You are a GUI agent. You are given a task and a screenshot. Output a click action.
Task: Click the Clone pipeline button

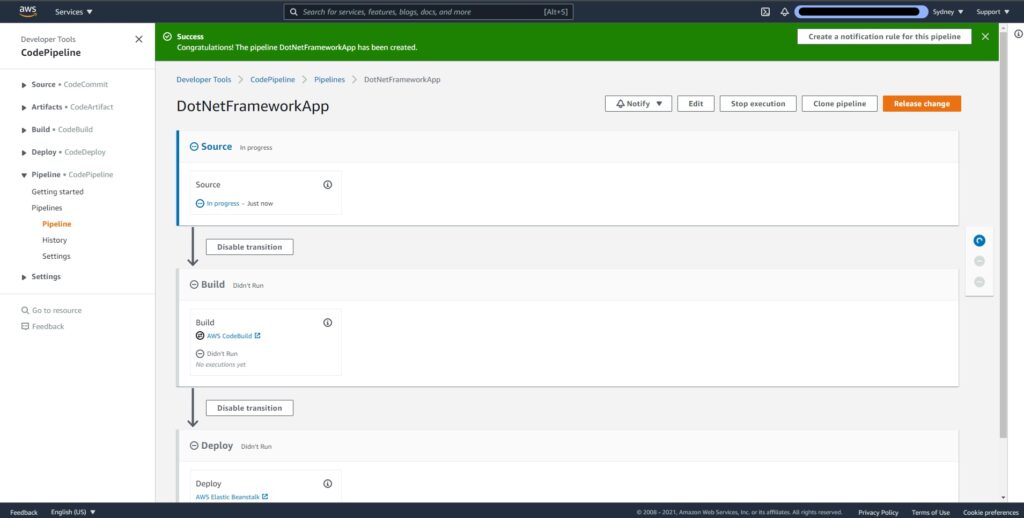839,104
